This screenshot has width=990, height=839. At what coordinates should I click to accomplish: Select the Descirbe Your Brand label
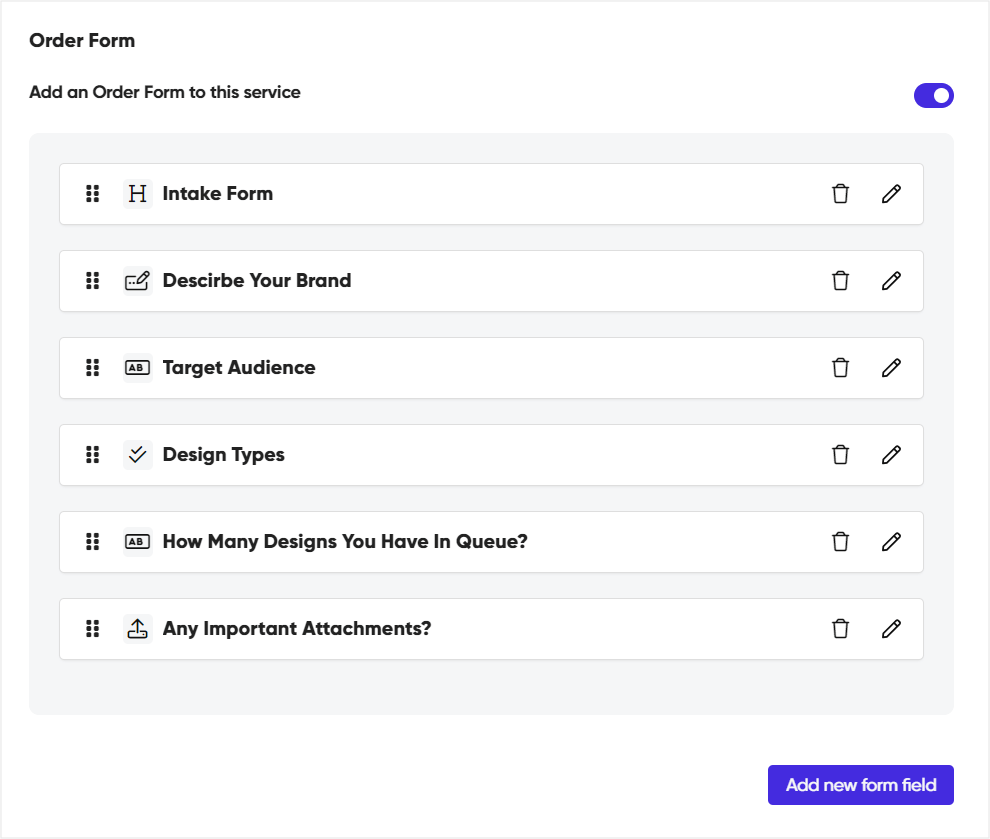coord(257,281)
